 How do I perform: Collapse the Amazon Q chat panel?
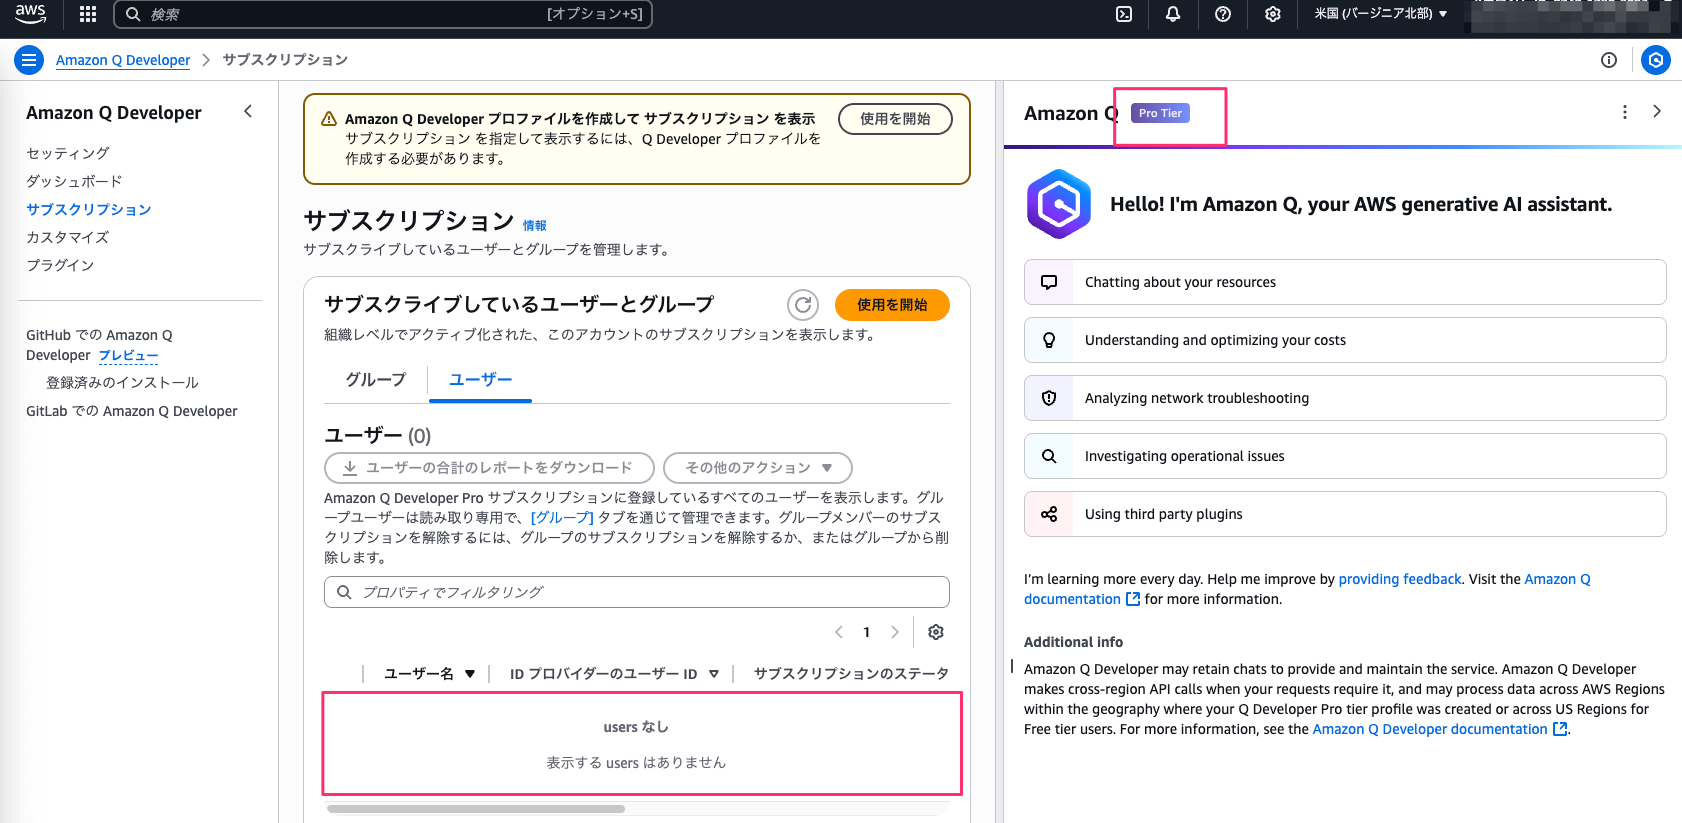coord(1657,112)
